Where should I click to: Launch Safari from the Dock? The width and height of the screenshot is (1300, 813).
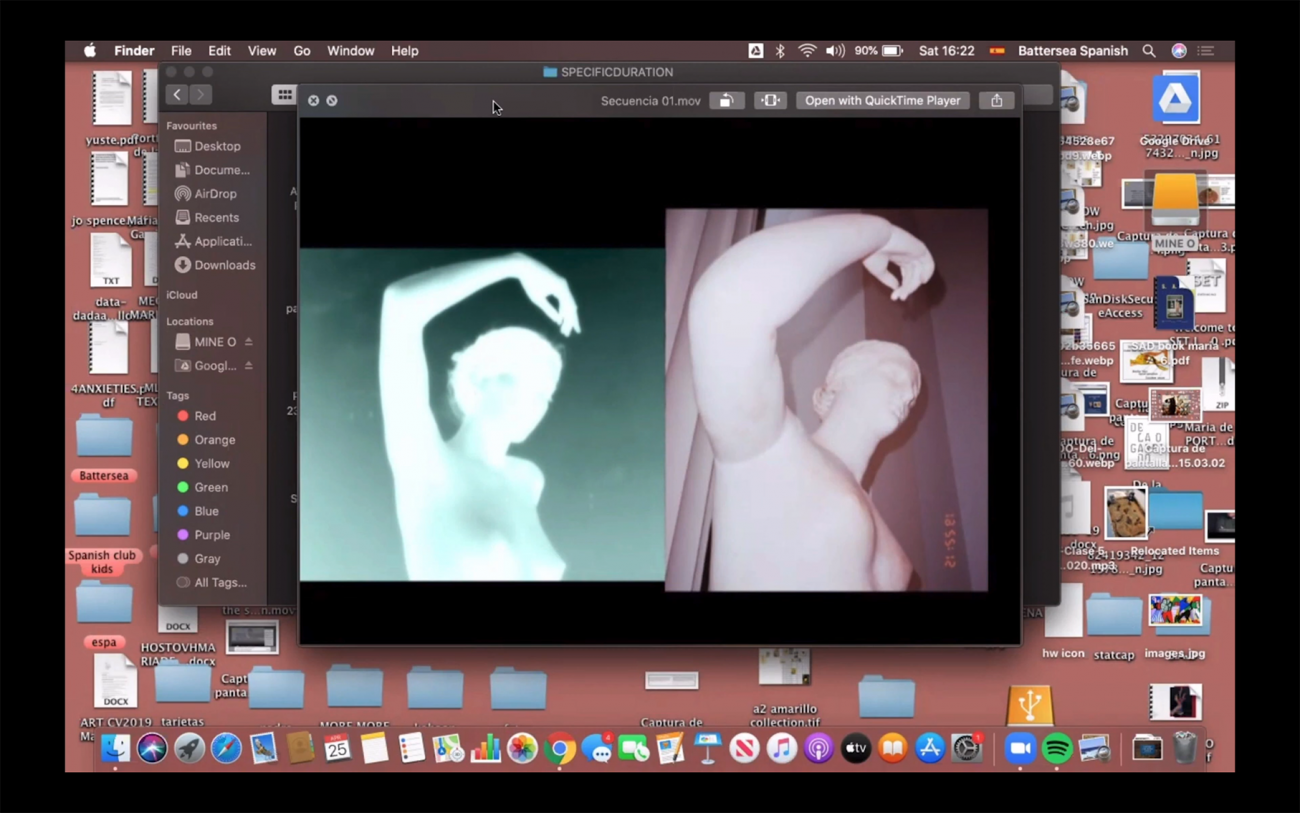pos(226,748)
